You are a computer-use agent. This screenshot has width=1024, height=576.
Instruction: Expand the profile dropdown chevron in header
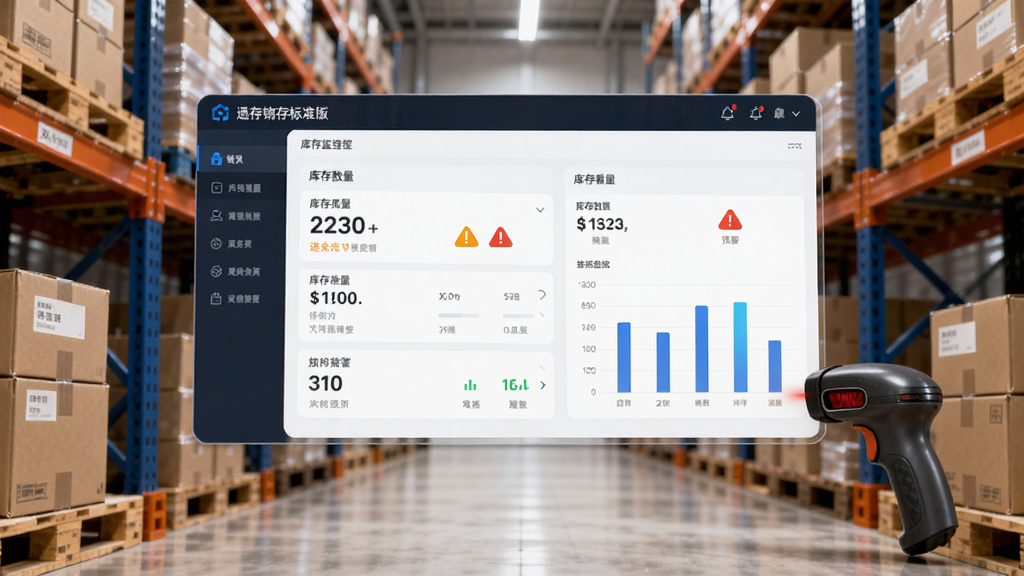796,114
